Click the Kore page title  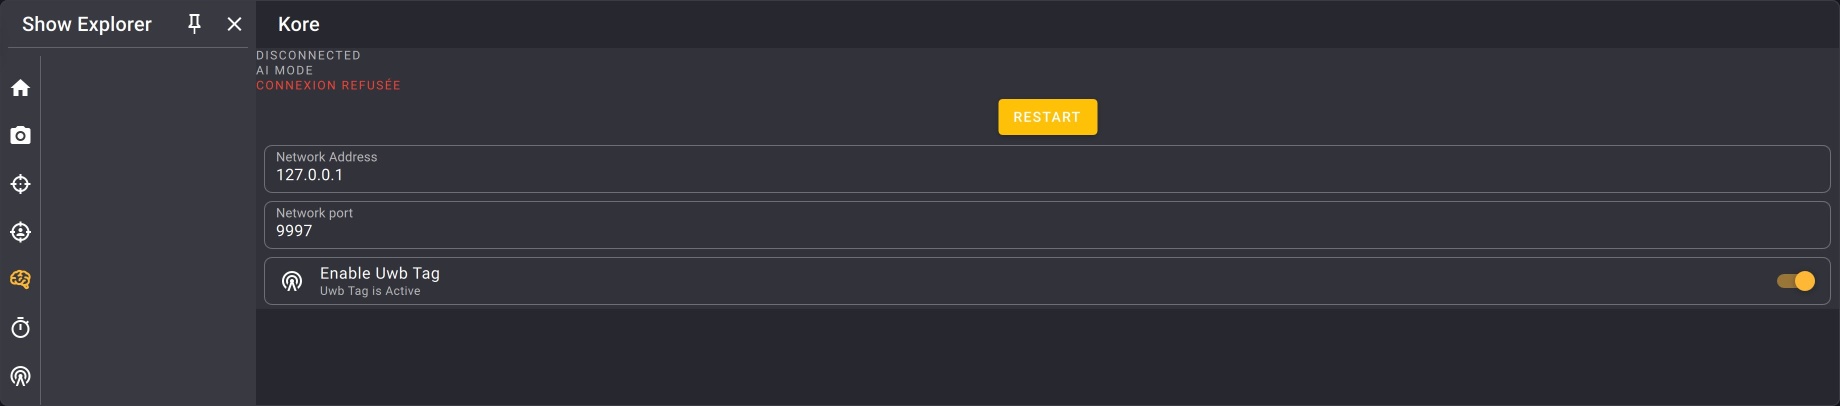[299, 24]
